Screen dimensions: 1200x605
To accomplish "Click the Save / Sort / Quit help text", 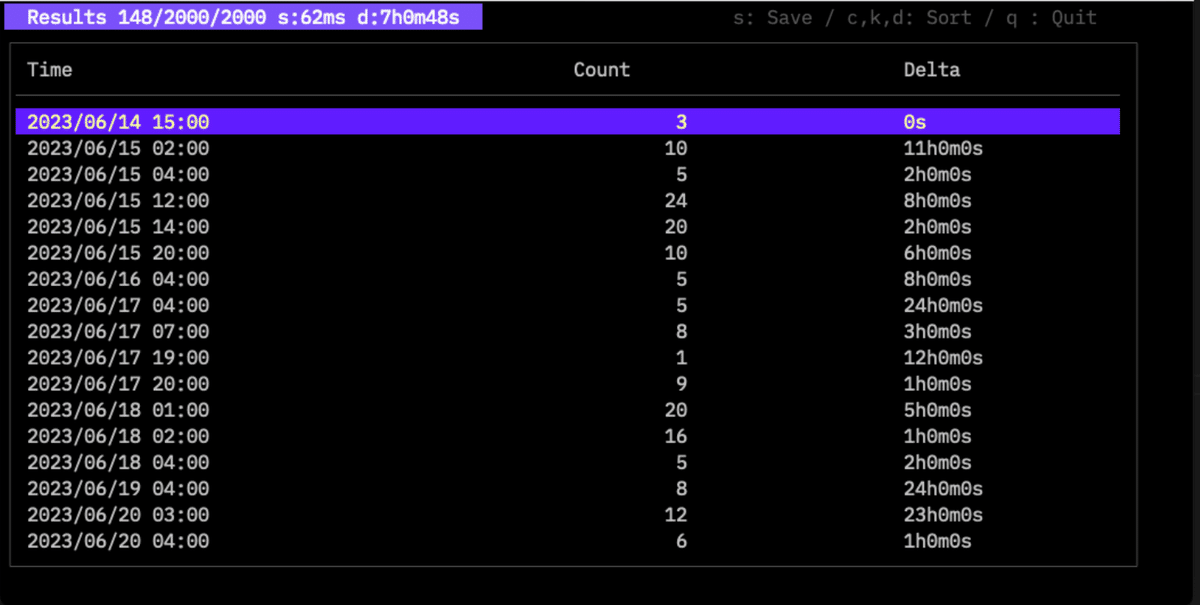I will (x=915, y=17).
